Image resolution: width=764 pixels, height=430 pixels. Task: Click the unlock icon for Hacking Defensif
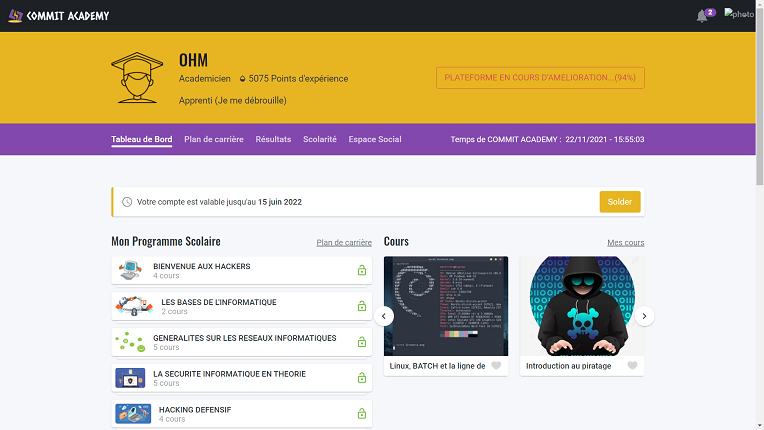point(361,414)
